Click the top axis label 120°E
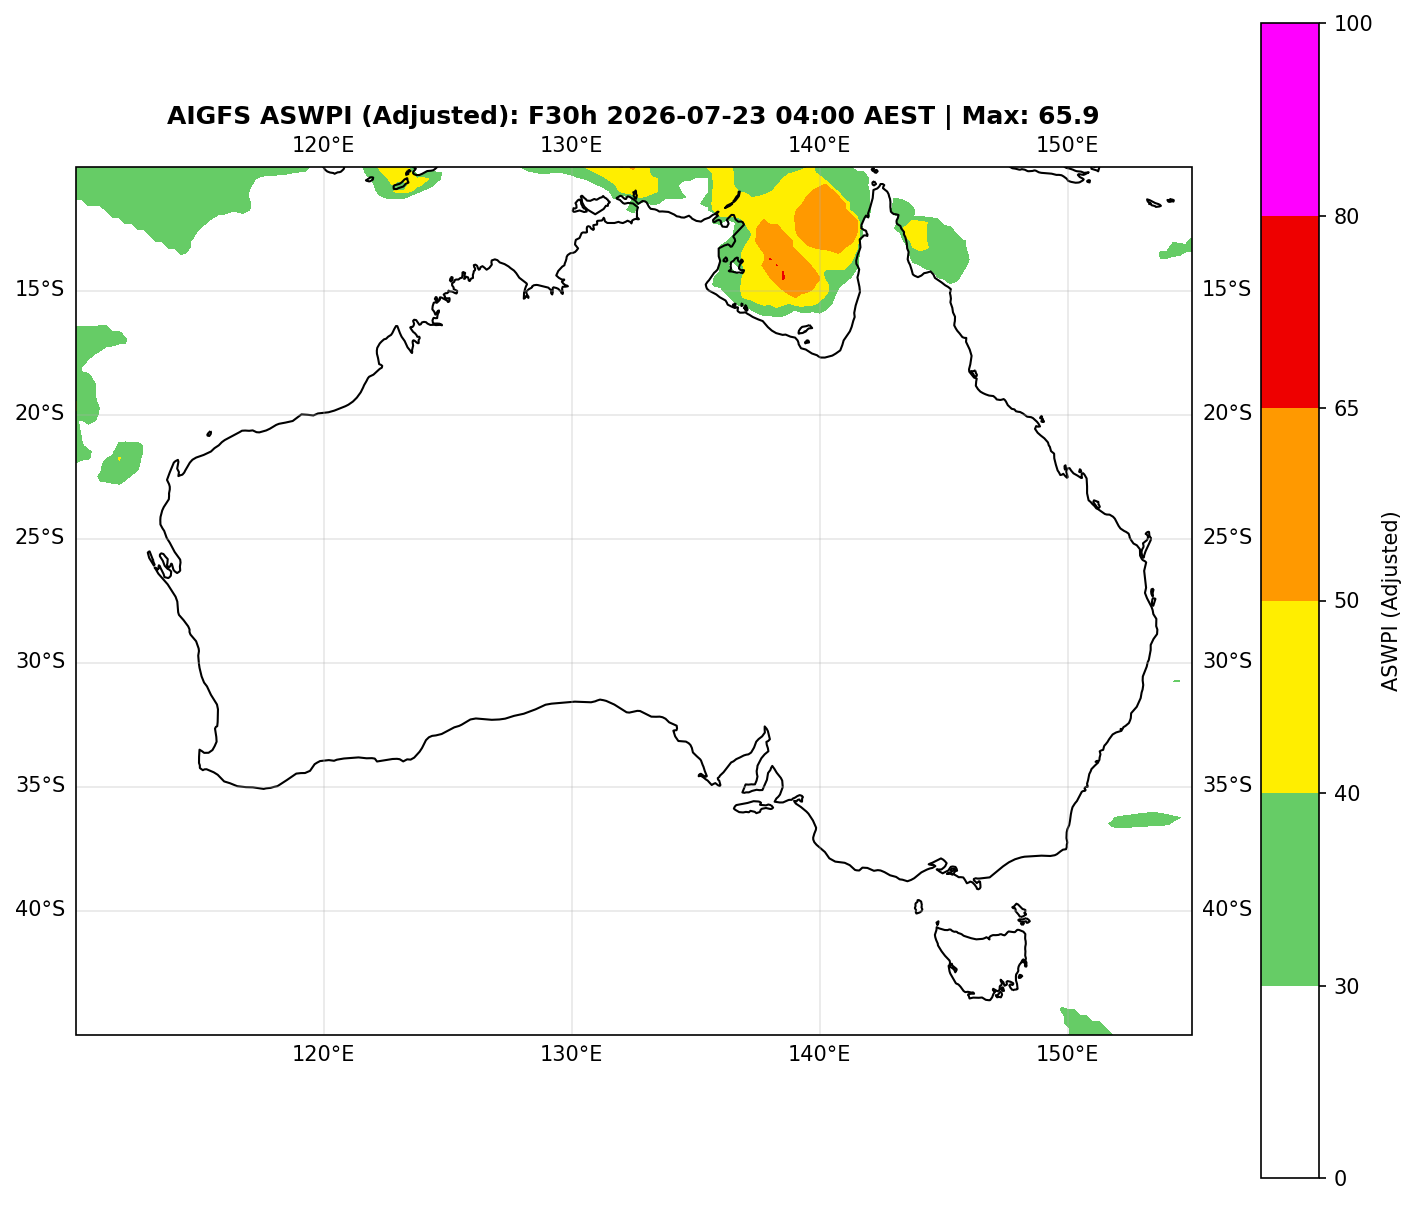Image resolution: width=1416 pixels, height=1205 pixels. [323, 145]
